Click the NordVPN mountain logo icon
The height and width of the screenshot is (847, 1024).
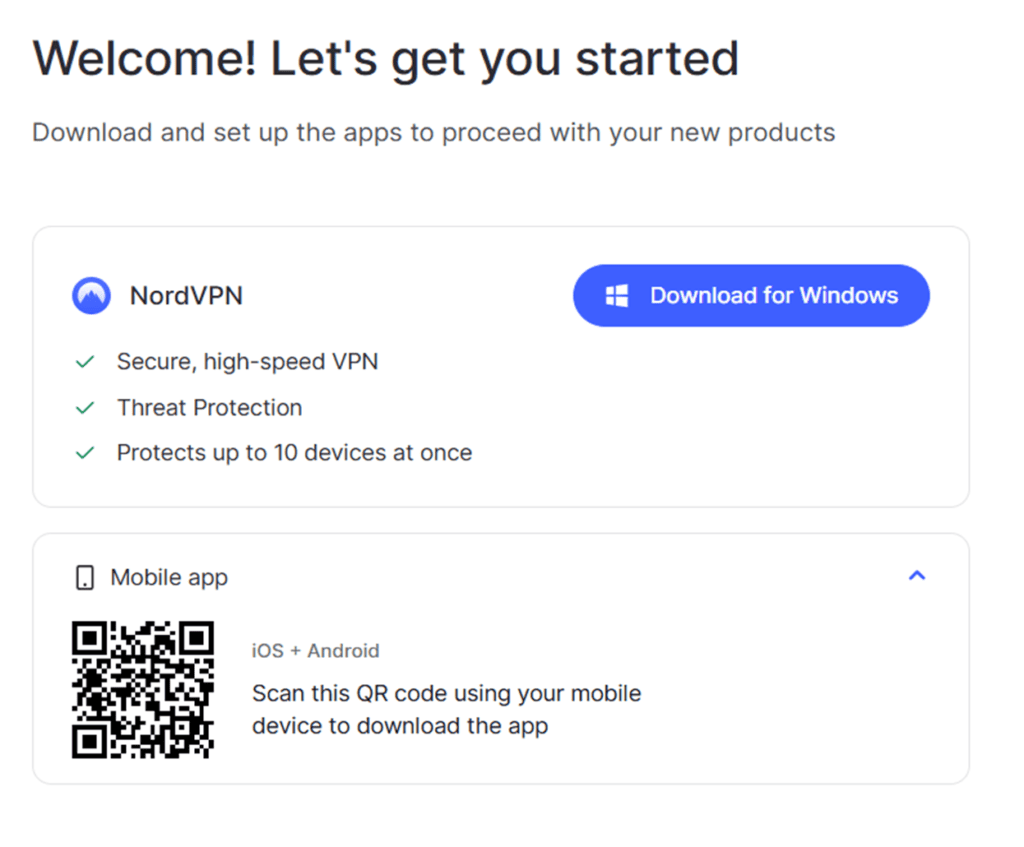coord(91,296)
